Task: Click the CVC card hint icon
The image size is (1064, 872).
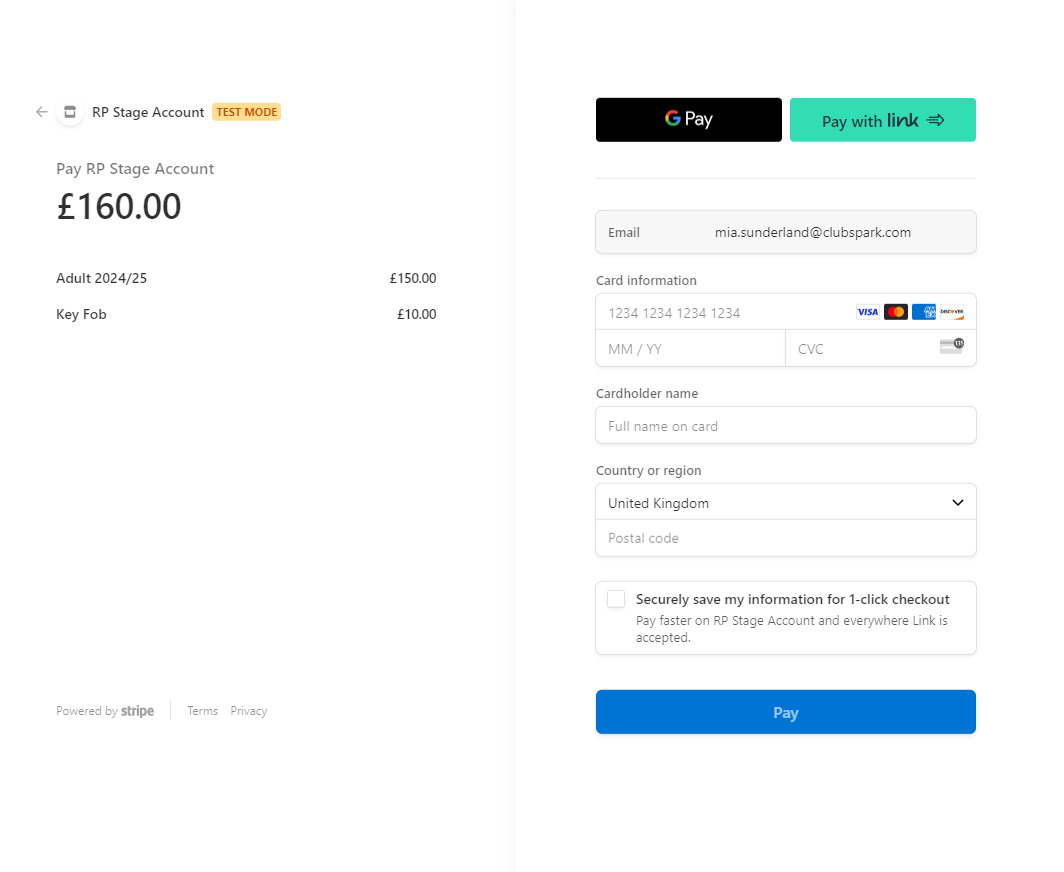Action: tap(952, 346)
